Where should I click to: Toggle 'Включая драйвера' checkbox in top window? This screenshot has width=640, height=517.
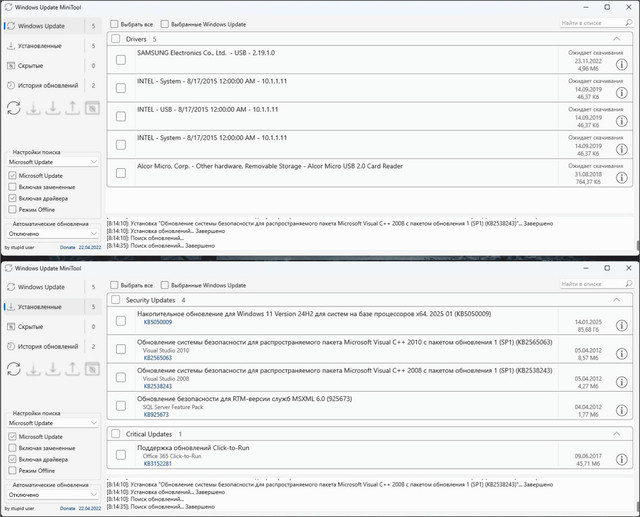[12, 198]
